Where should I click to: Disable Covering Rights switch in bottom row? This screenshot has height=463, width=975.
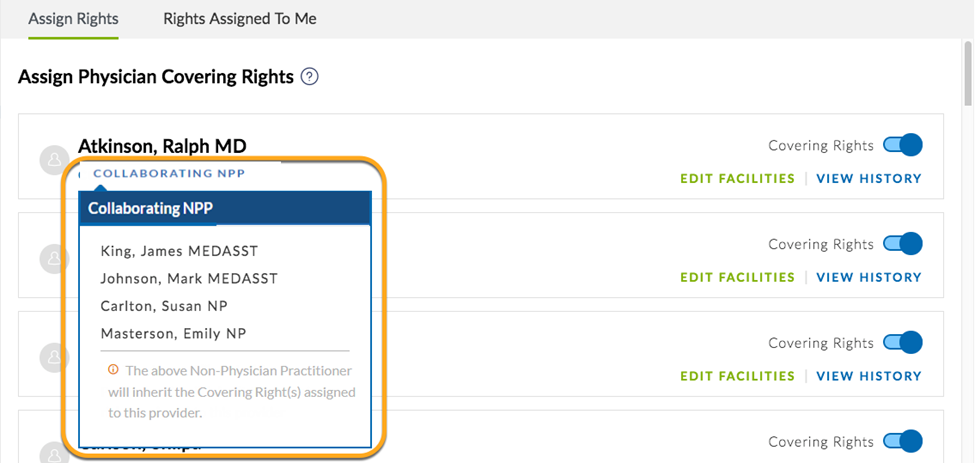tap(903, 441)
